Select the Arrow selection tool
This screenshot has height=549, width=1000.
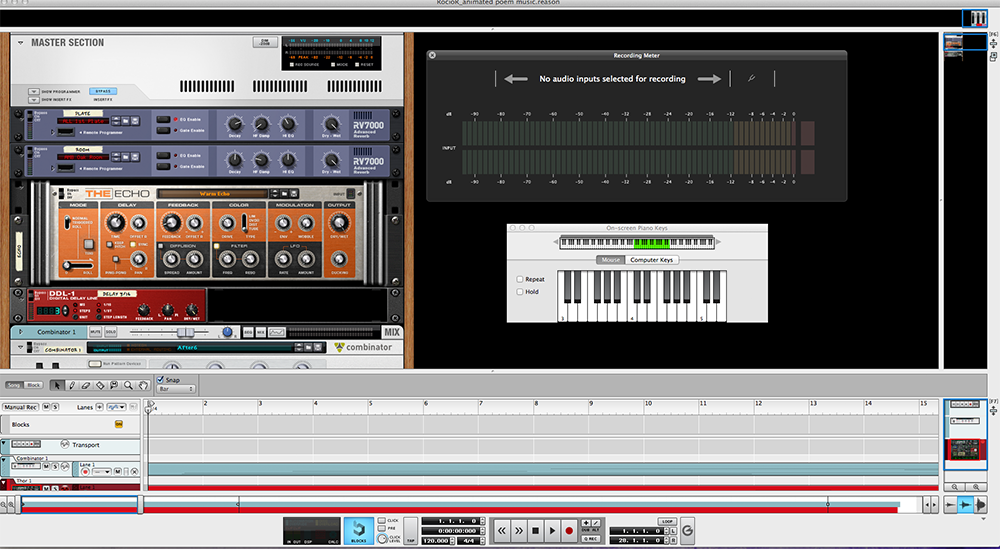point(57,385)
